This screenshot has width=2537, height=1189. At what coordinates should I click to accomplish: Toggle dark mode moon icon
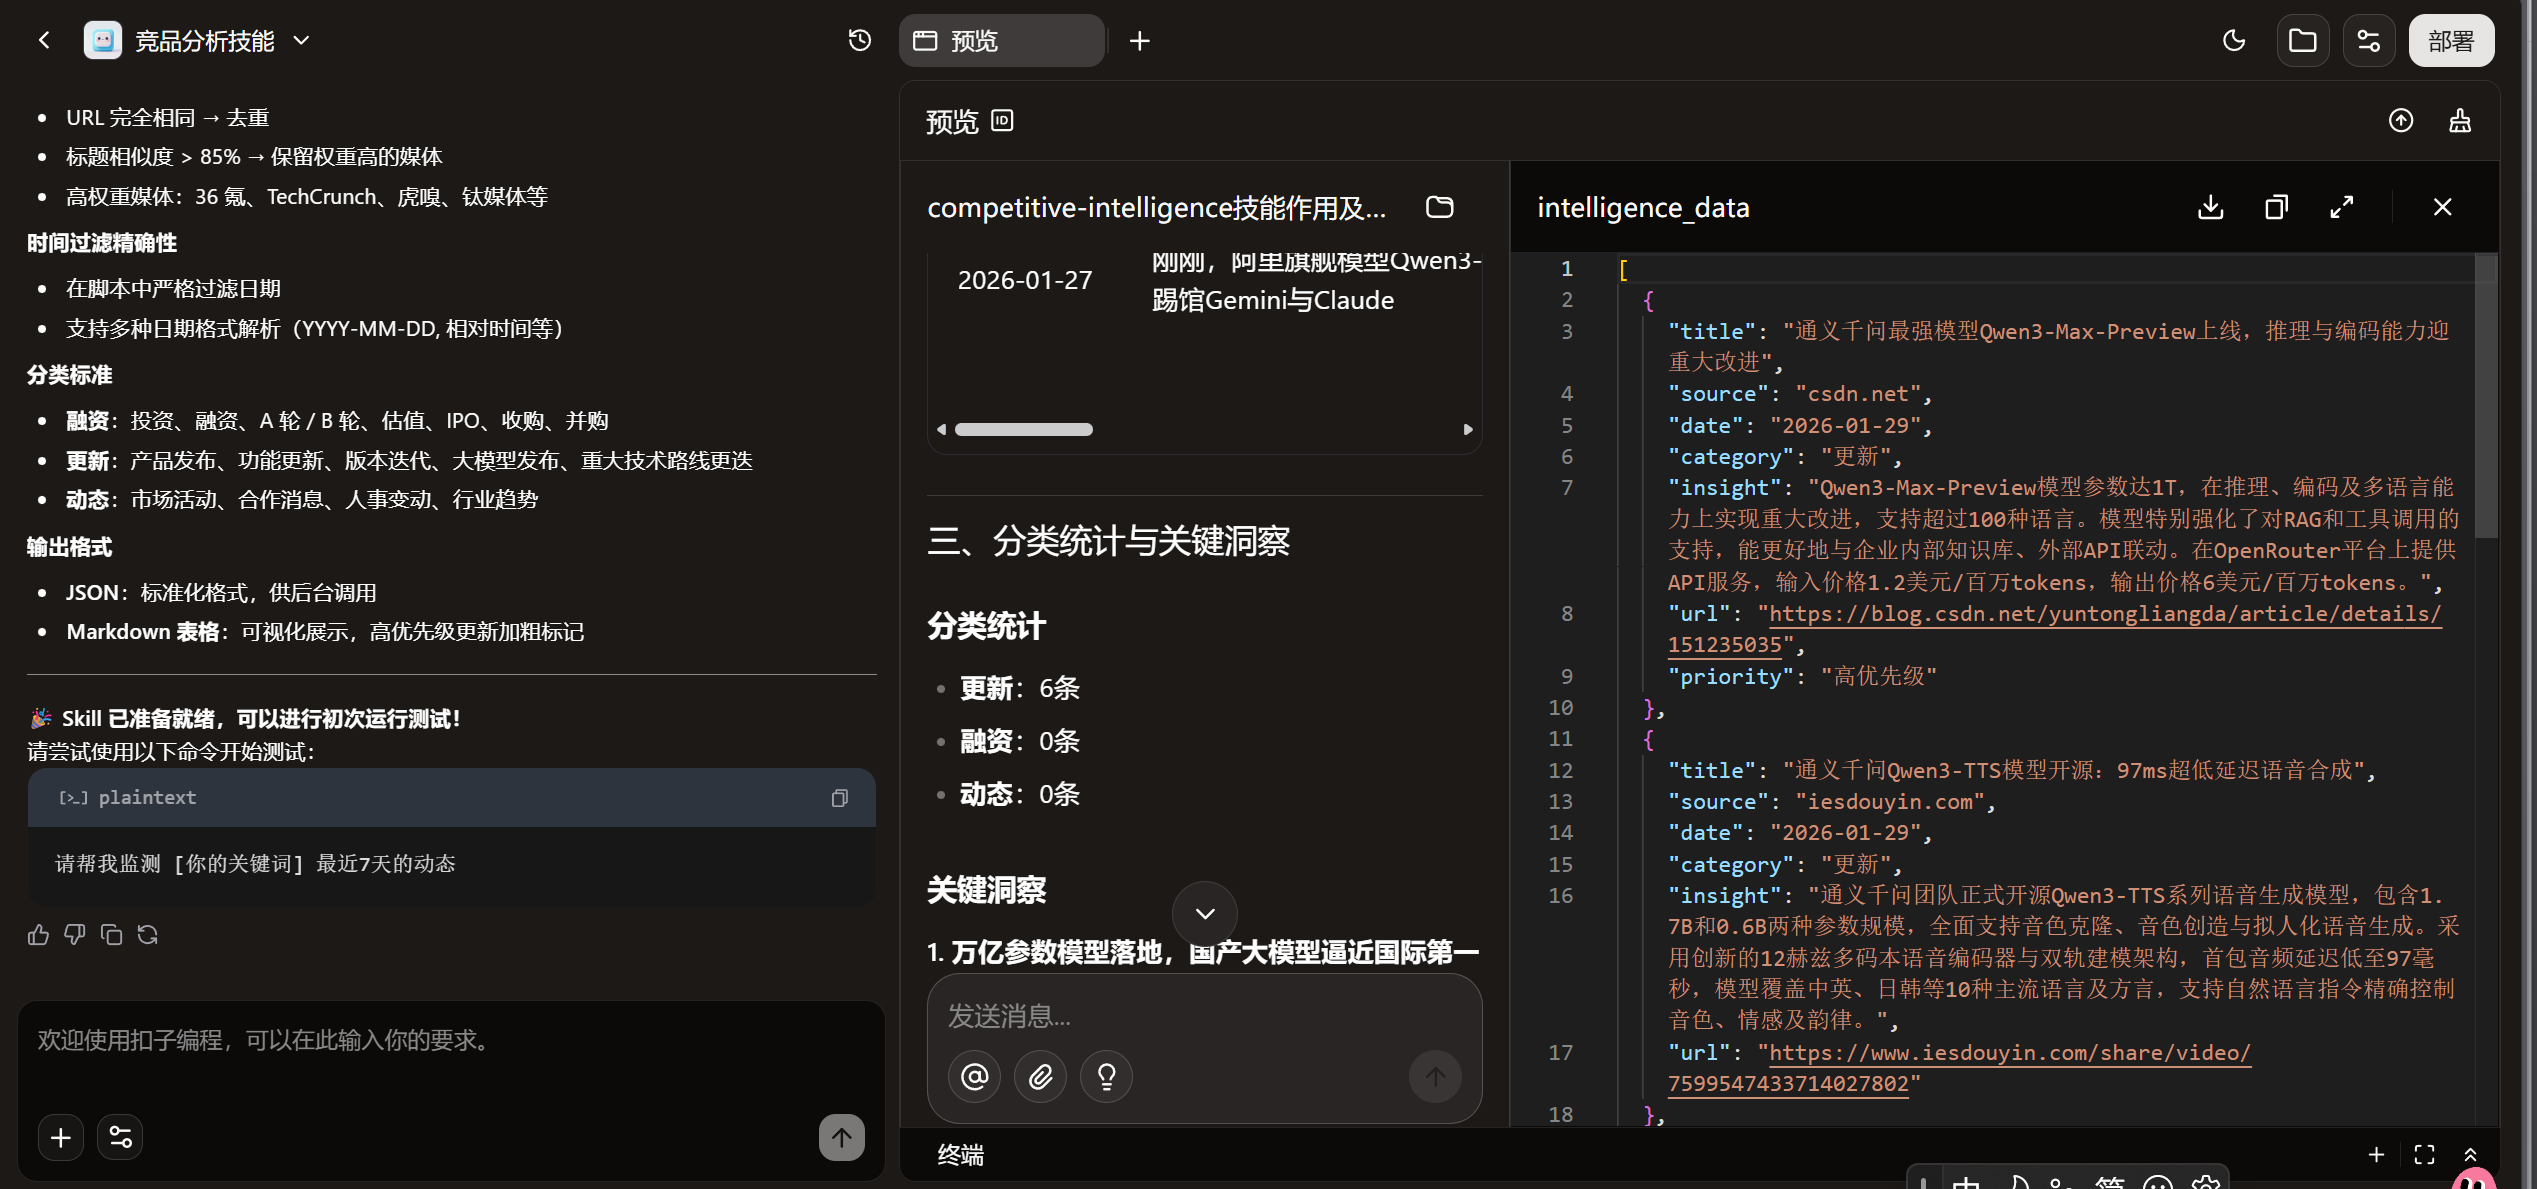tap(2233, 41)
